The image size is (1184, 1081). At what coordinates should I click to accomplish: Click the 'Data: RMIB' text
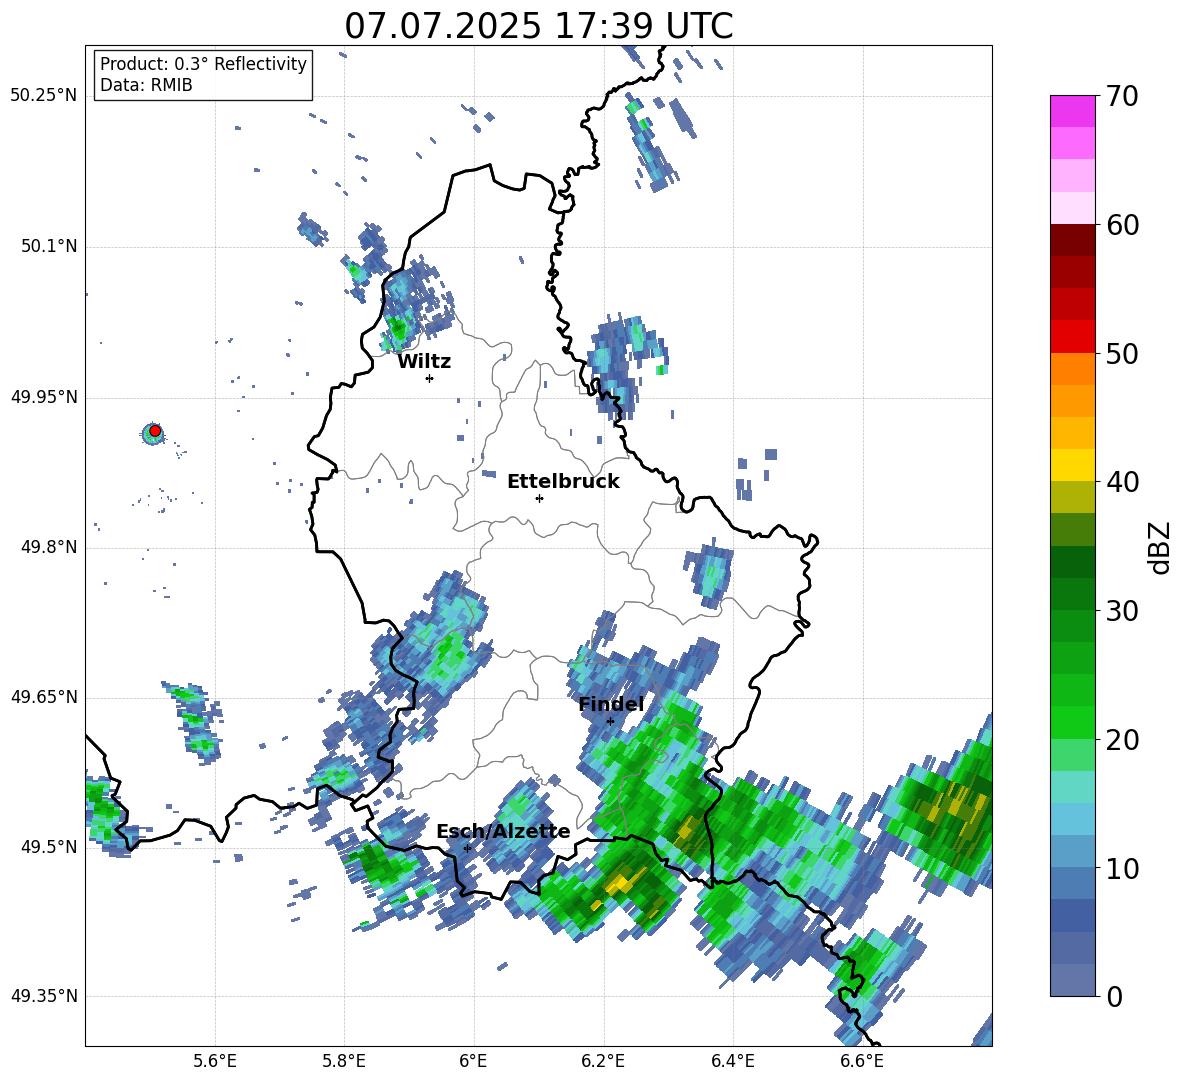click(x=146, y=85)
